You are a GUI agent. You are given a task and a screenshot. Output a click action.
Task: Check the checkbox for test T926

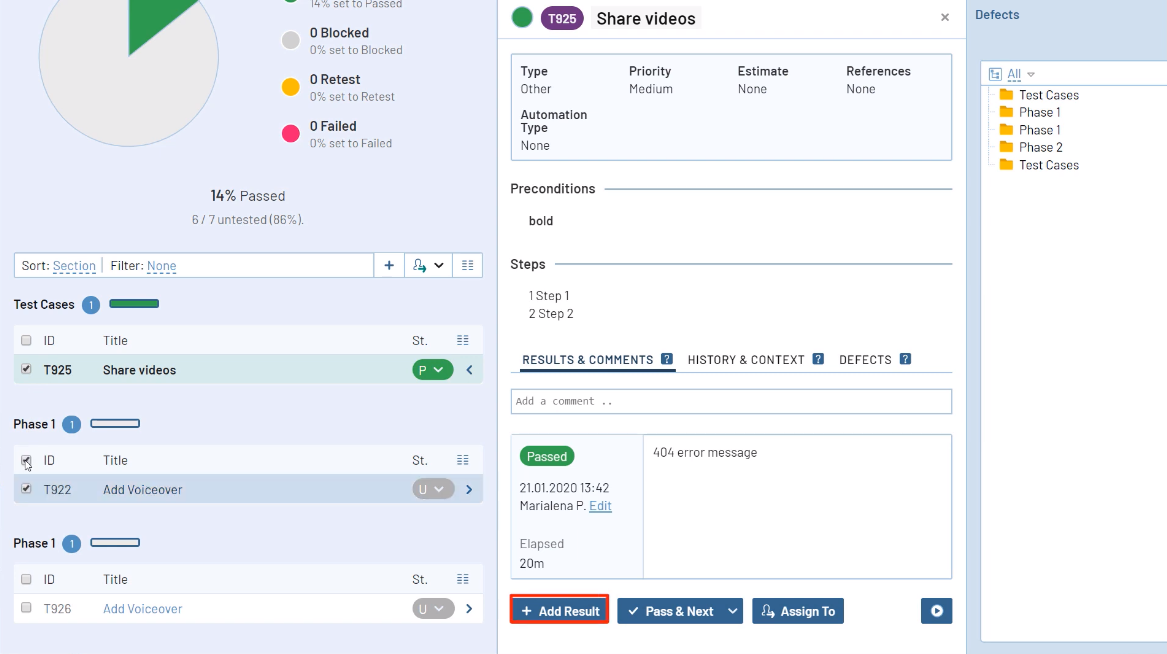26,608
